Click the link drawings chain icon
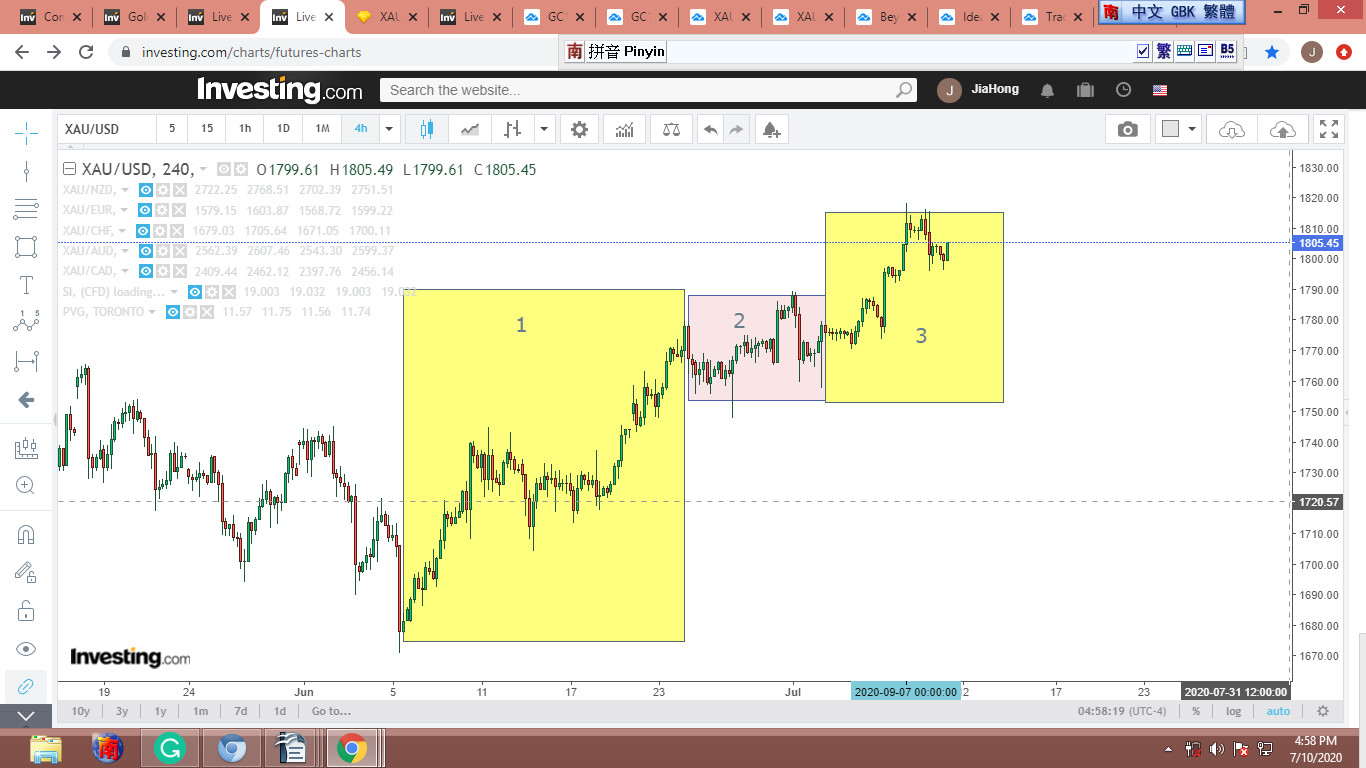Screen dimensions: 1366x768 (26, 686)
